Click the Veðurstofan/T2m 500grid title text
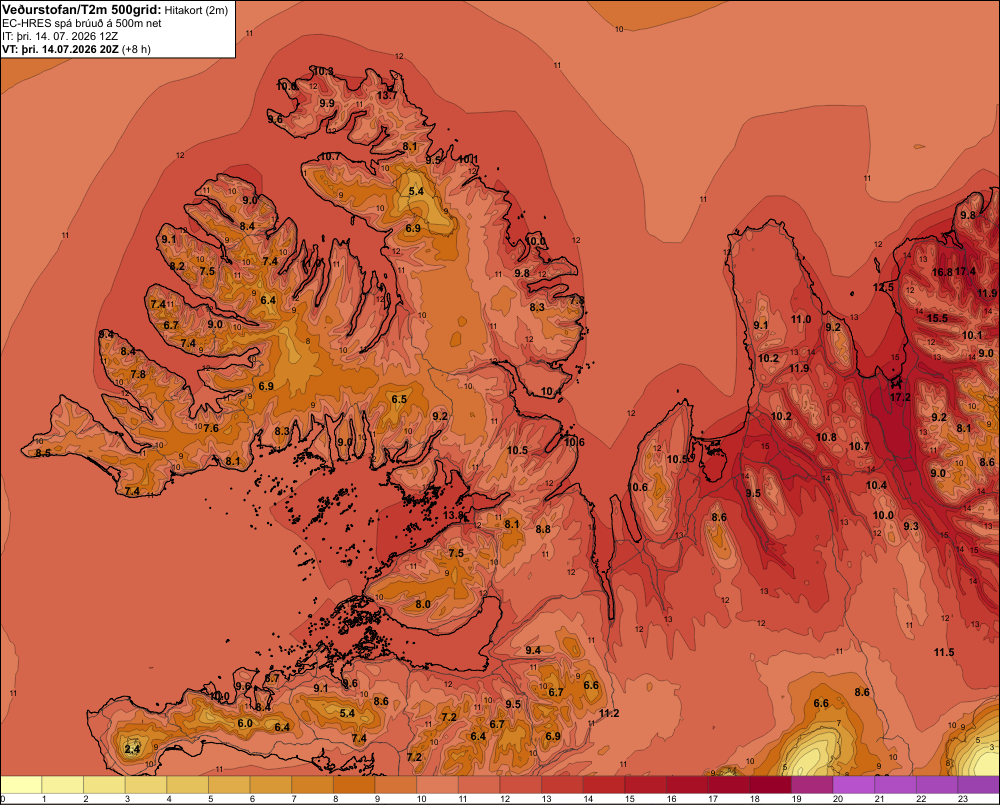 coord(81,10)
